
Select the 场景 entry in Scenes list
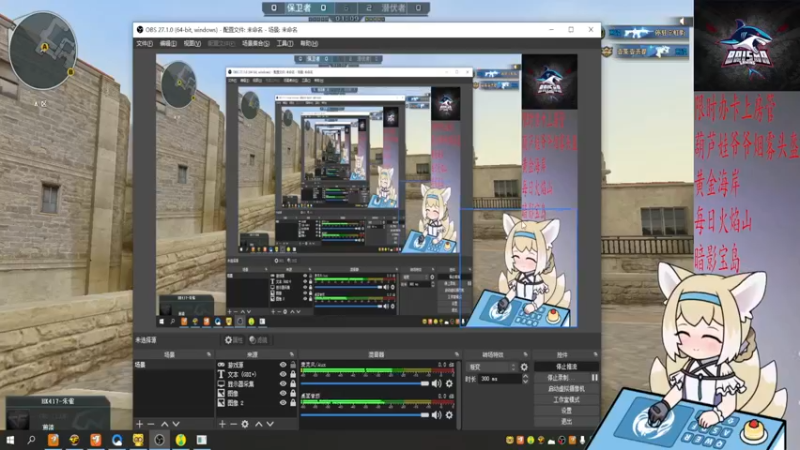coord(173,365)
